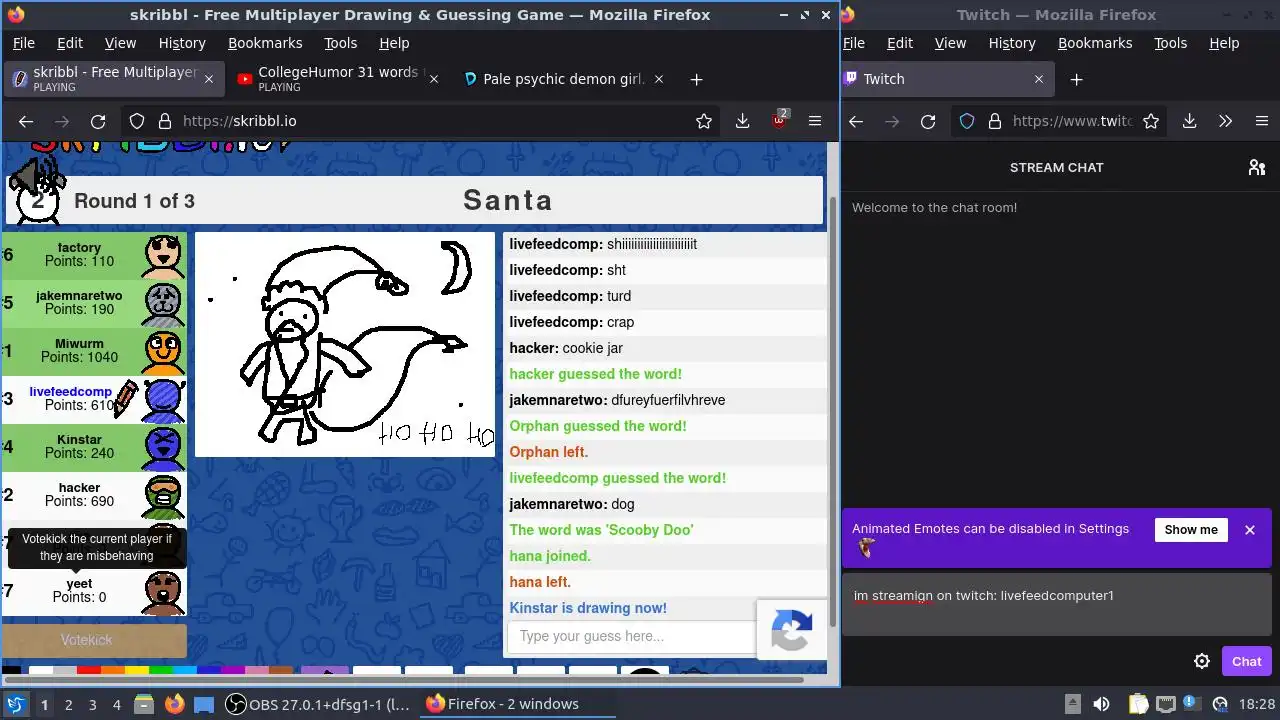
Task: Open Bookmarks menu in skribbl Firefox window
Action: (x=265, y=43)
